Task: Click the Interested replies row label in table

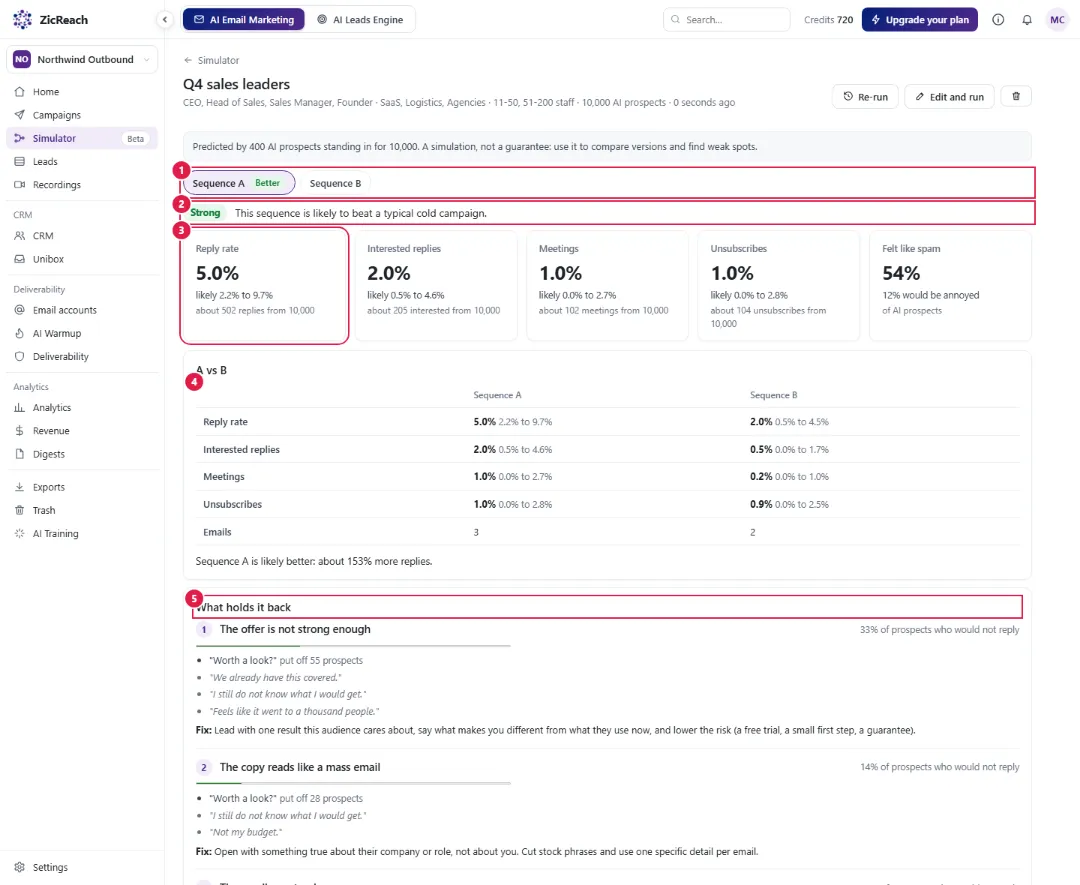Action: [241, 449]
